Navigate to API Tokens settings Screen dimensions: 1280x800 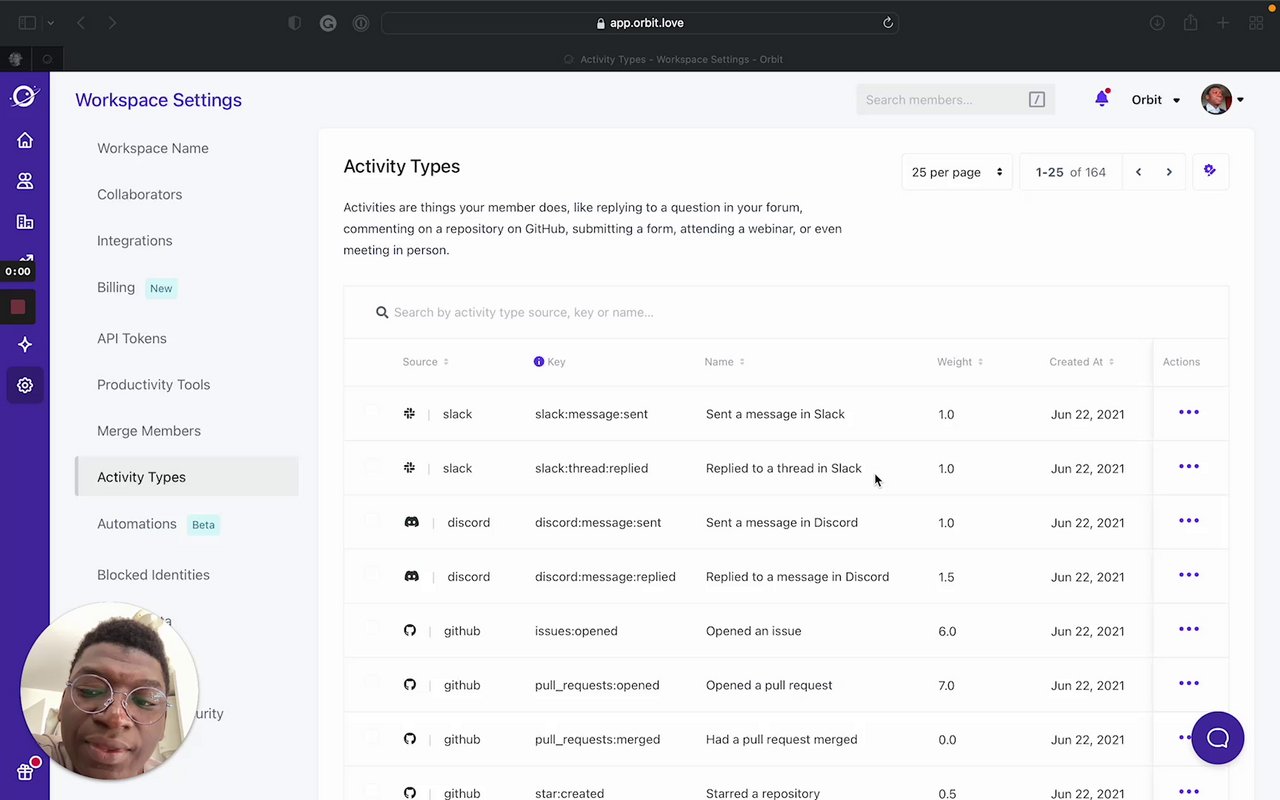[132, 338]
